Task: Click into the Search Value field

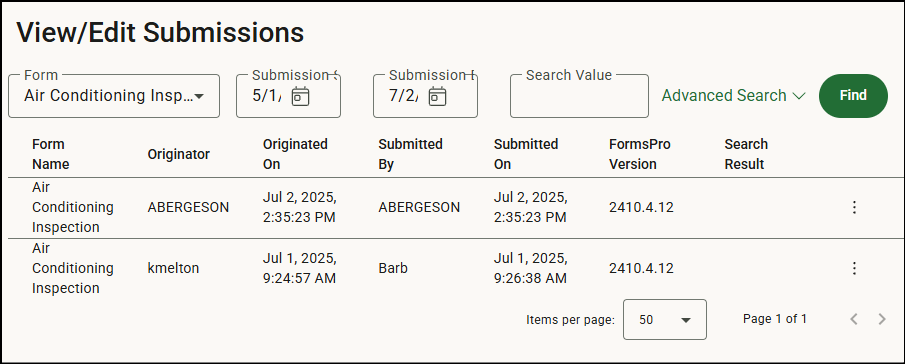Action: pyautogui.click(x=579, y=96)
